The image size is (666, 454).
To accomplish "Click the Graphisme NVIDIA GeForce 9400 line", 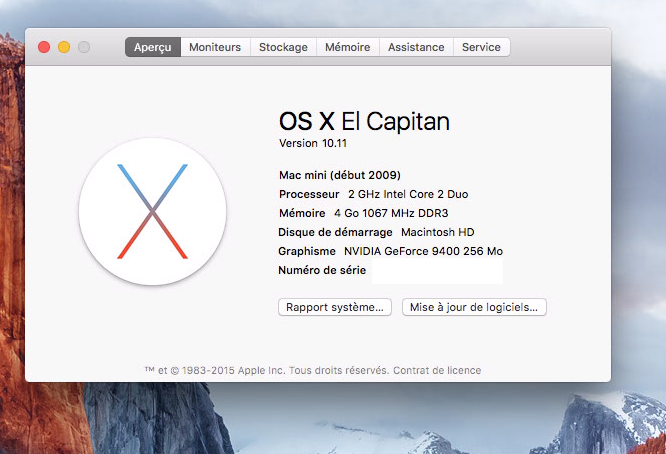I will [390, 251].
